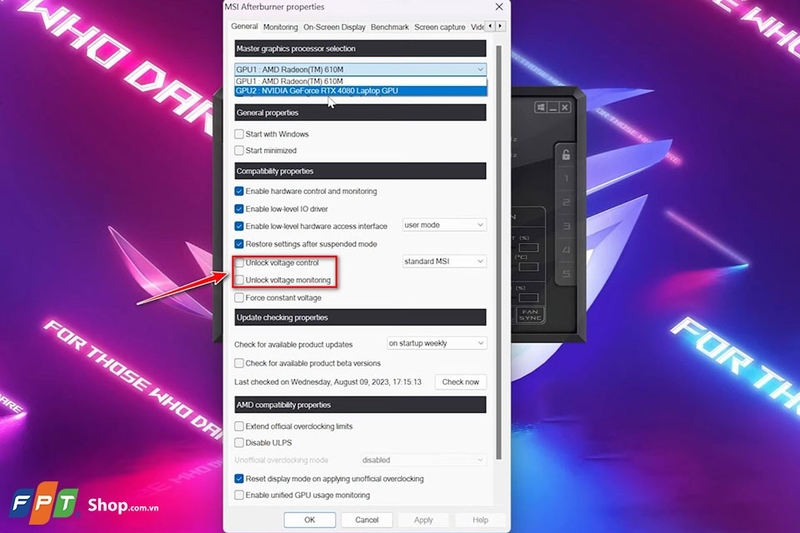Switch to the Monitoring tab
This screenshot has width=800, height=533.
pyautogui.click(x=280, y=27)
